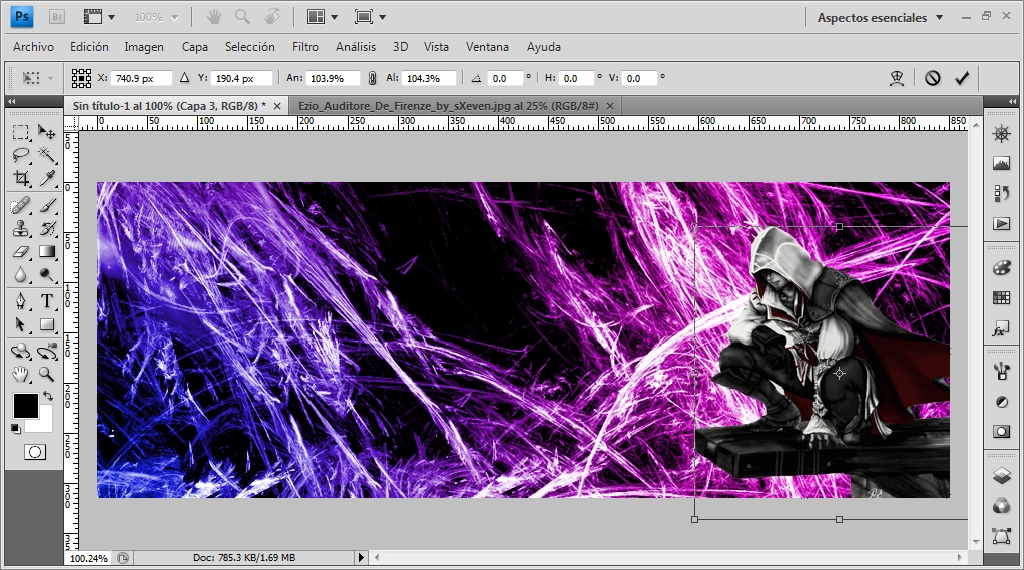Viewport: 1024px width, 570px height.
Task: Switch to warp mode
Action: [897, 78]
